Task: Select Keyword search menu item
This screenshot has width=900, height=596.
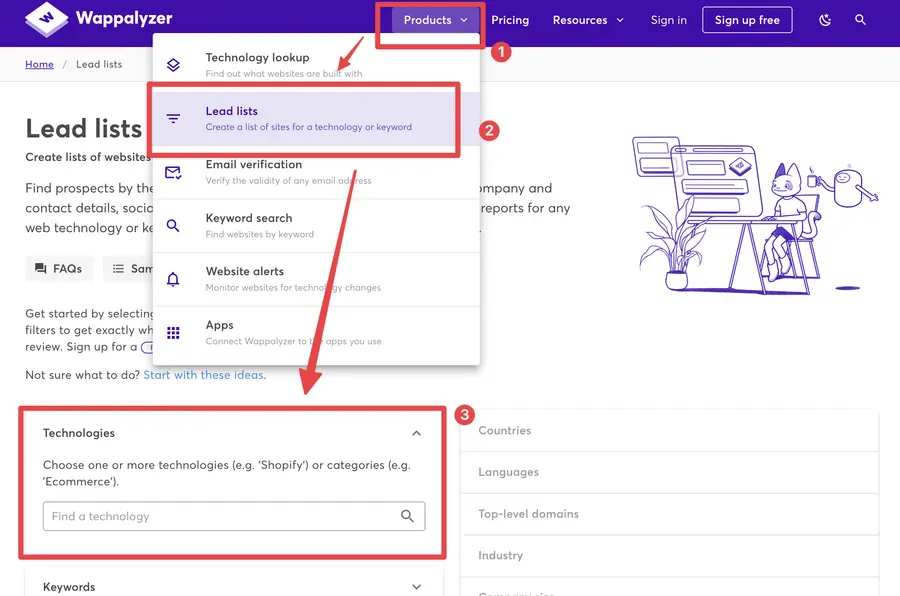Action: 316,226
